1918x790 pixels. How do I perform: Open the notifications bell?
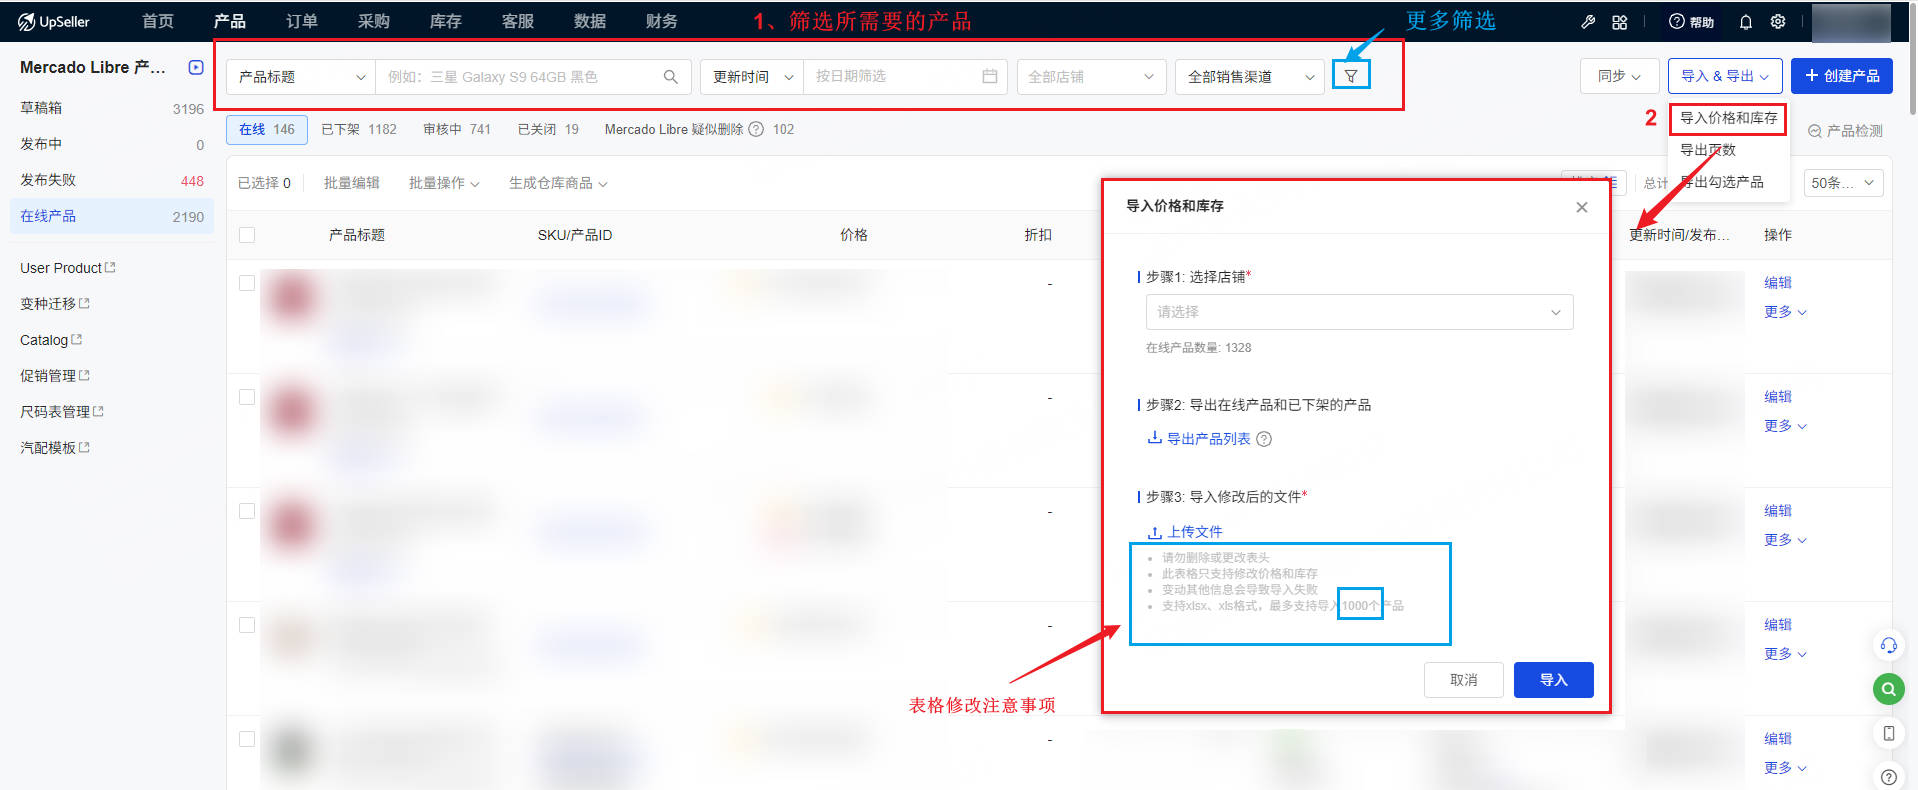pyautogui.click(x=1746, y=21)
